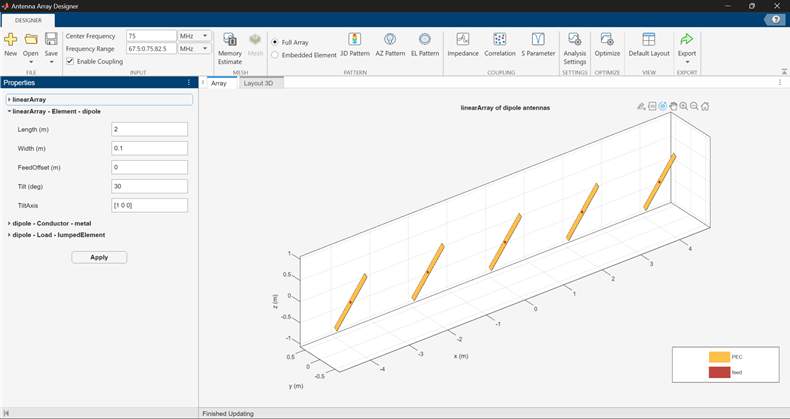Toggle the Enable Coupling checkbox
This screenshot has width=790, height=419.
[x=70, y=61]
